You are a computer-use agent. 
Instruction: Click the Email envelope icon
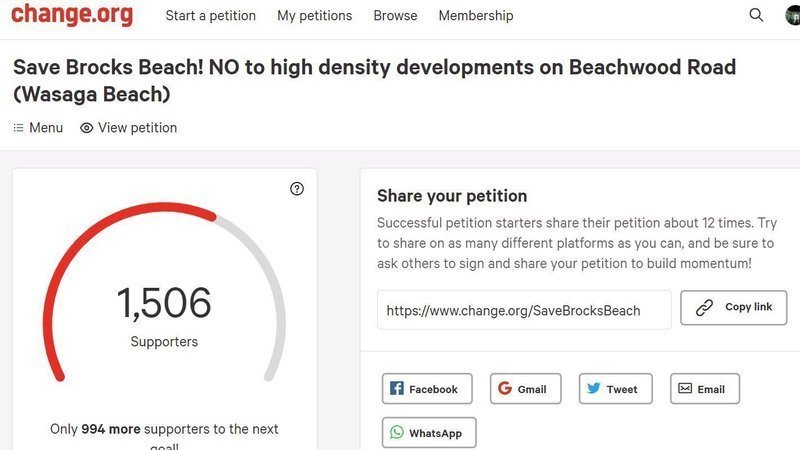tap(685, 389)
